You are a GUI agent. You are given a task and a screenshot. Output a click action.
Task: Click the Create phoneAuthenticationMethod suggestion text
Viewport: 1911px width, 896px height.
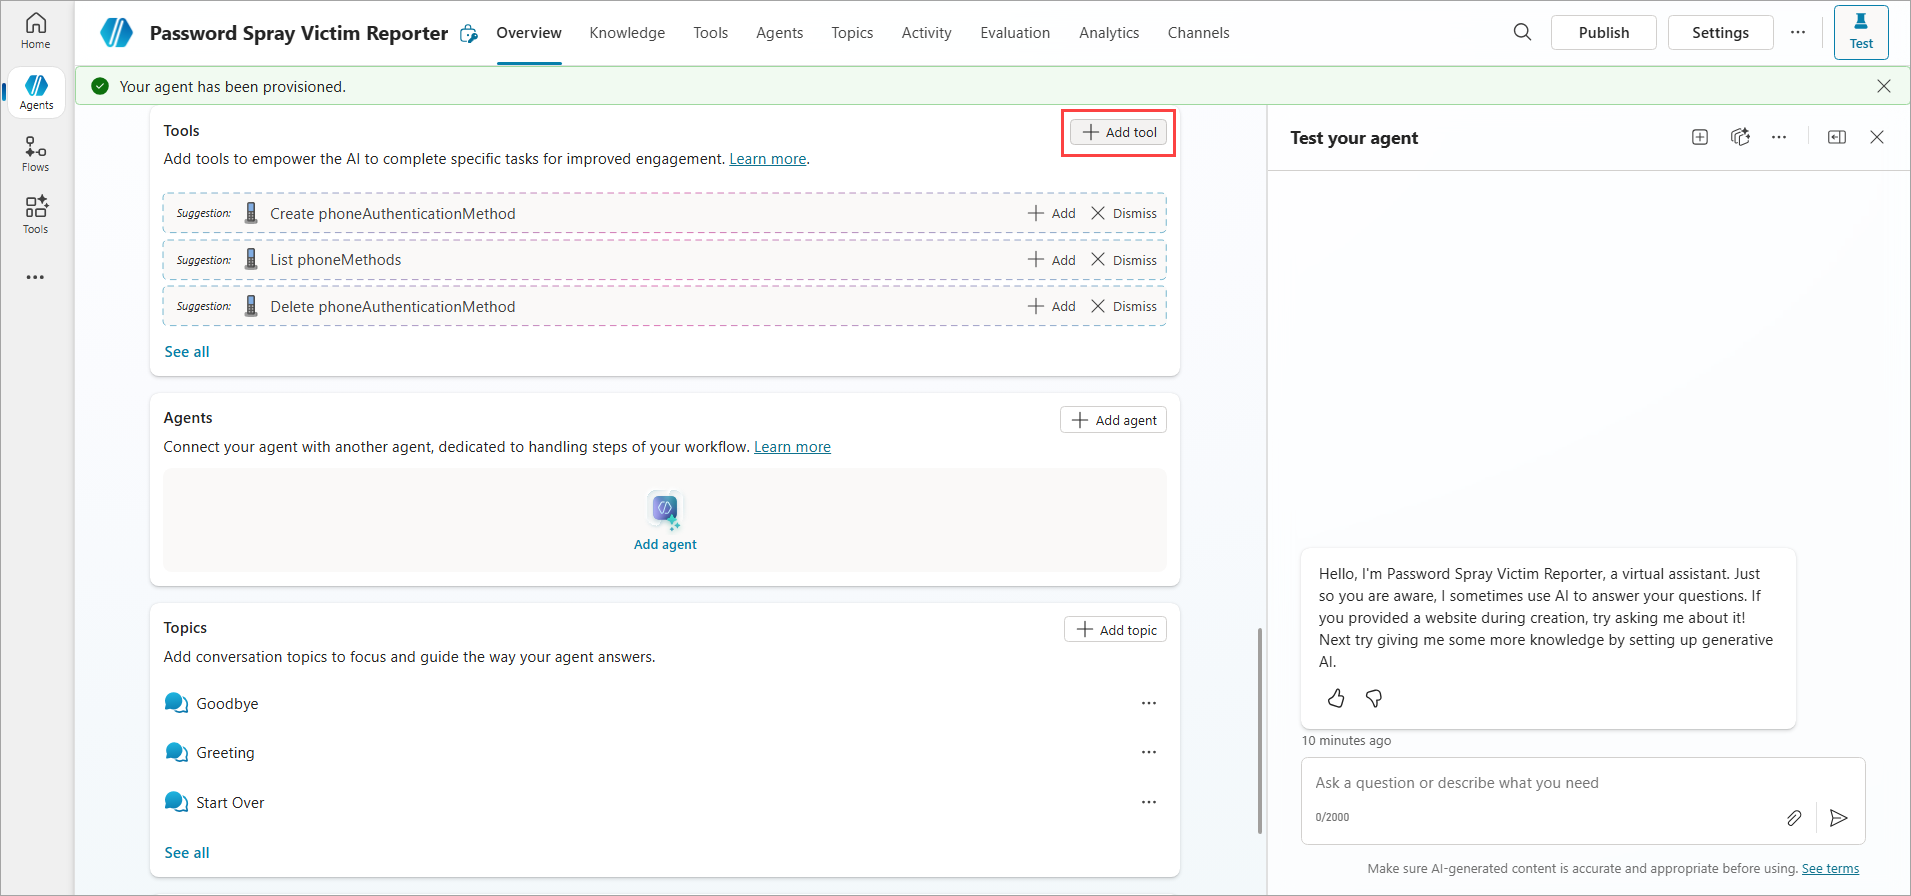click(x=393, y=214)
